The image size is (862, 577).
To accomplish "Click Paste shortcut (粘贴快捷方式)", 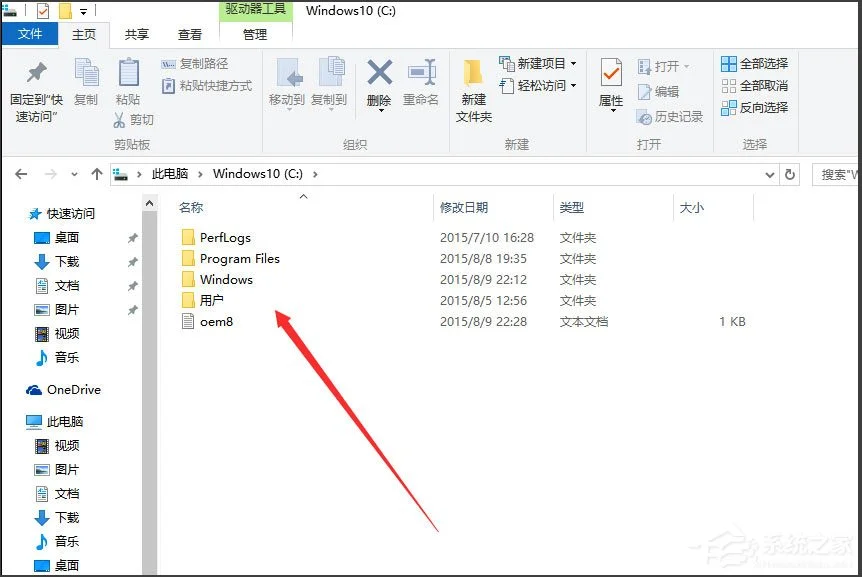I will [207, 86].
